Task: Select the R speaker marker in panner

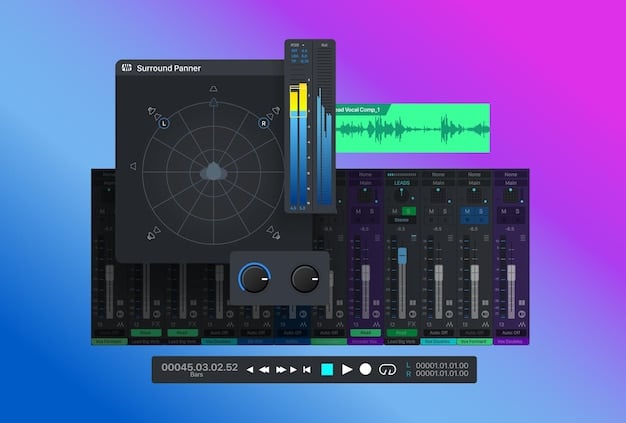Action: tap(264, 124)
